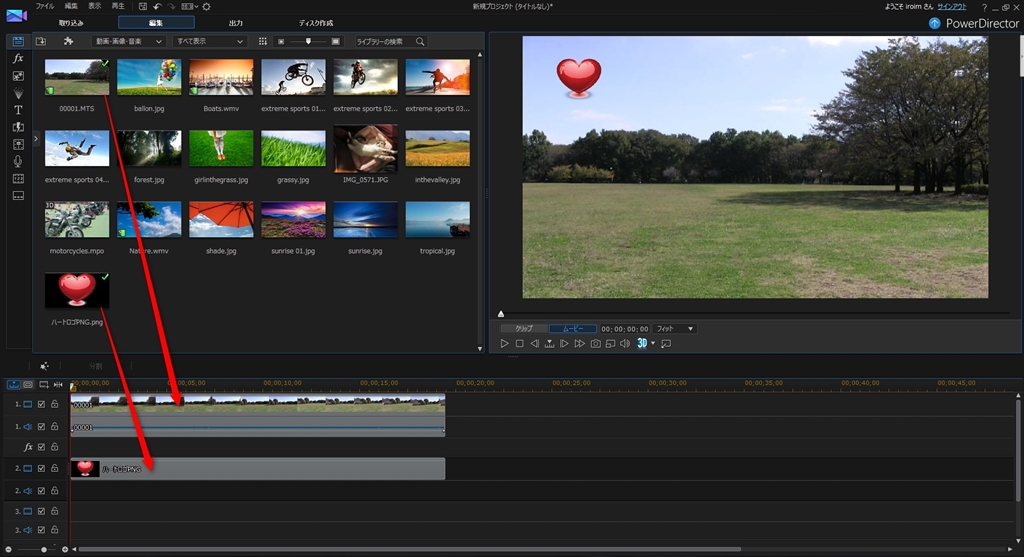Click the undock preview window icon
Viewport: 1024px width, 557px height.
[x=666, y=343]
